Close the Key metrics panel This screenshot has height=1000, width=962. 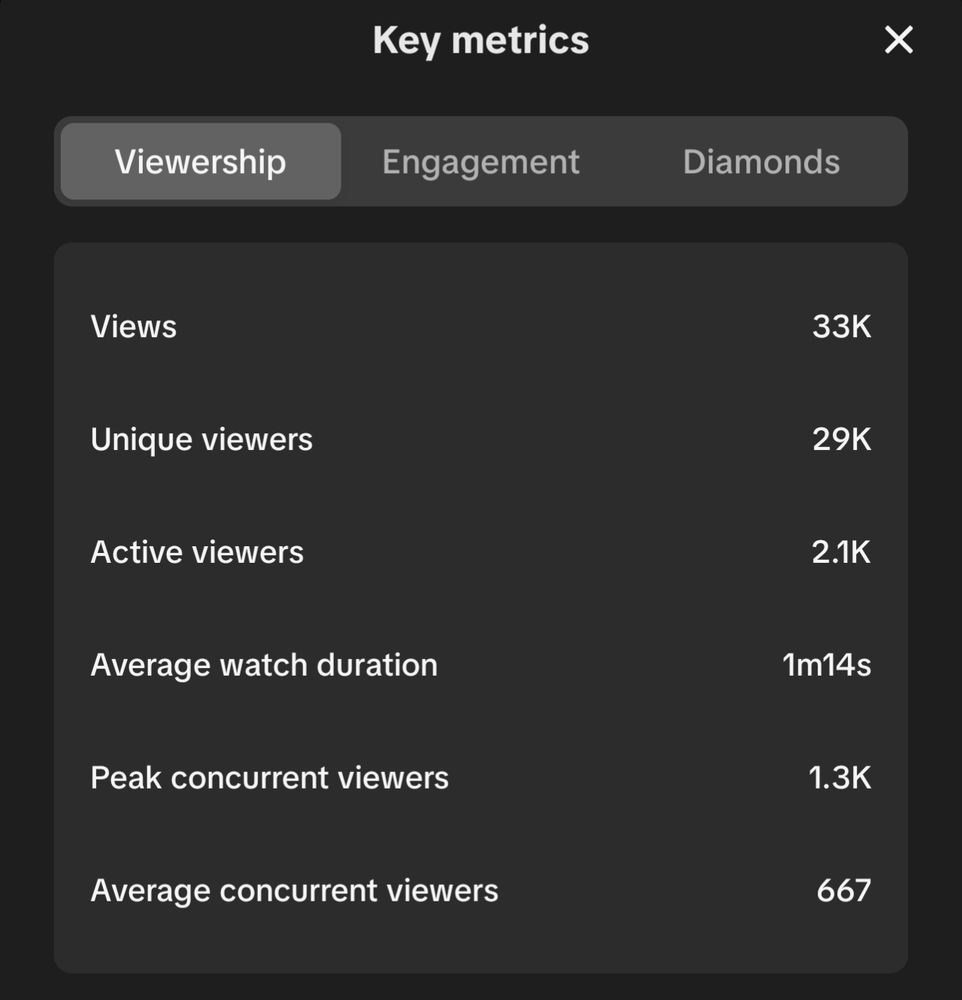pos(898,41)
